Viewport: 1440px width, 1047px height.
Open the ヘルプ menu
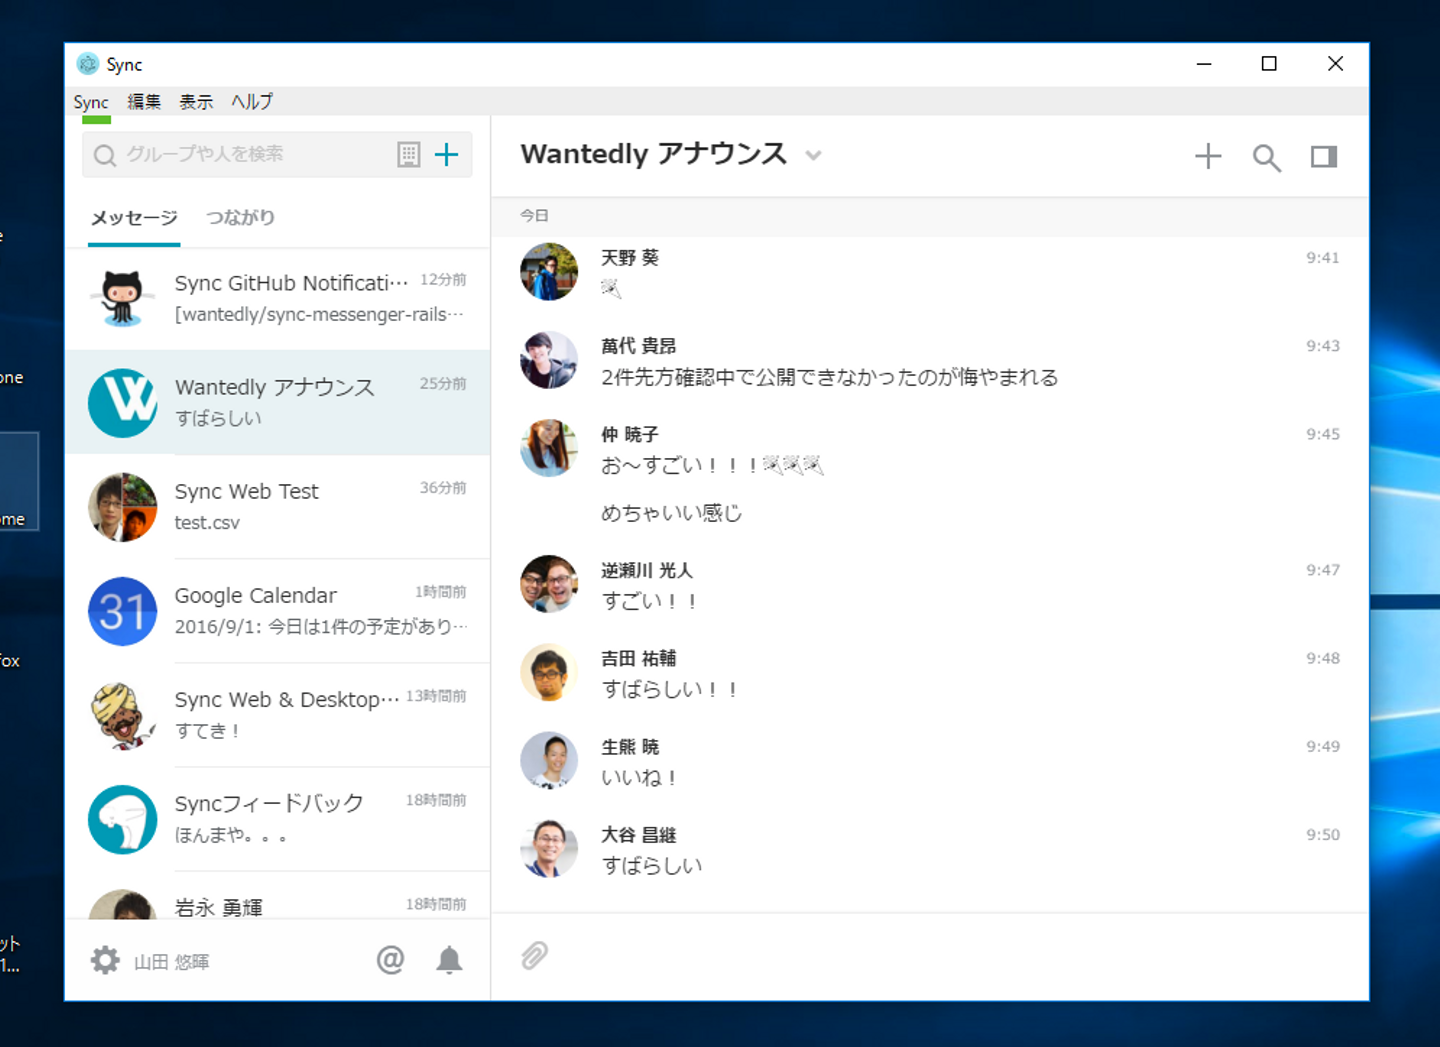[x=252, y=102]
